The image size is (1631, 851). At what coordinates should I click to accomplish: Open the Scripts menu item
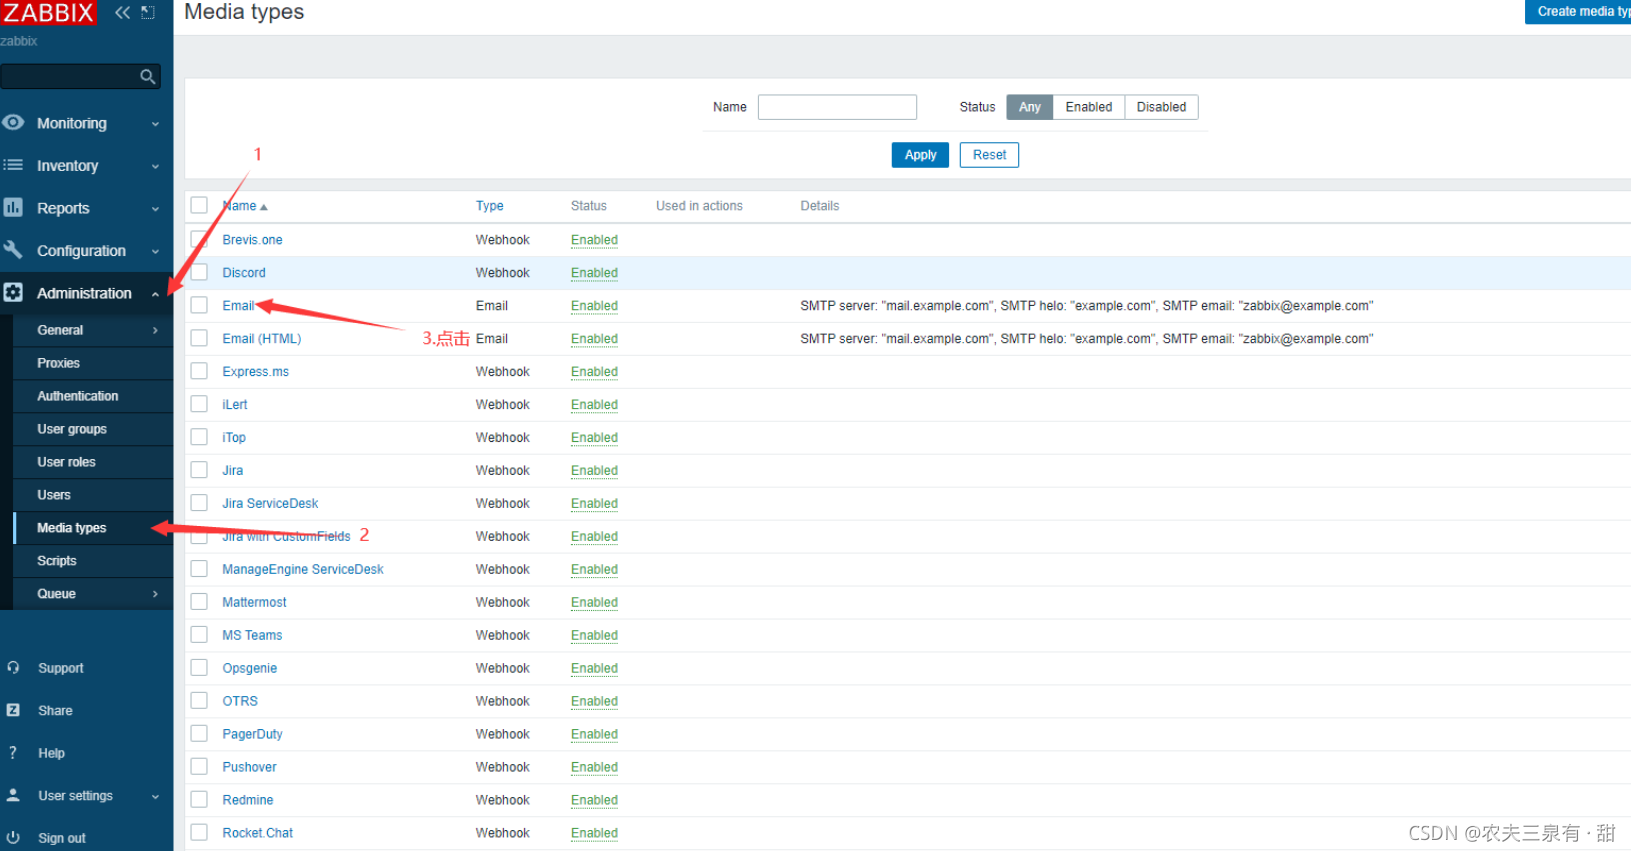tap(56, 561)
